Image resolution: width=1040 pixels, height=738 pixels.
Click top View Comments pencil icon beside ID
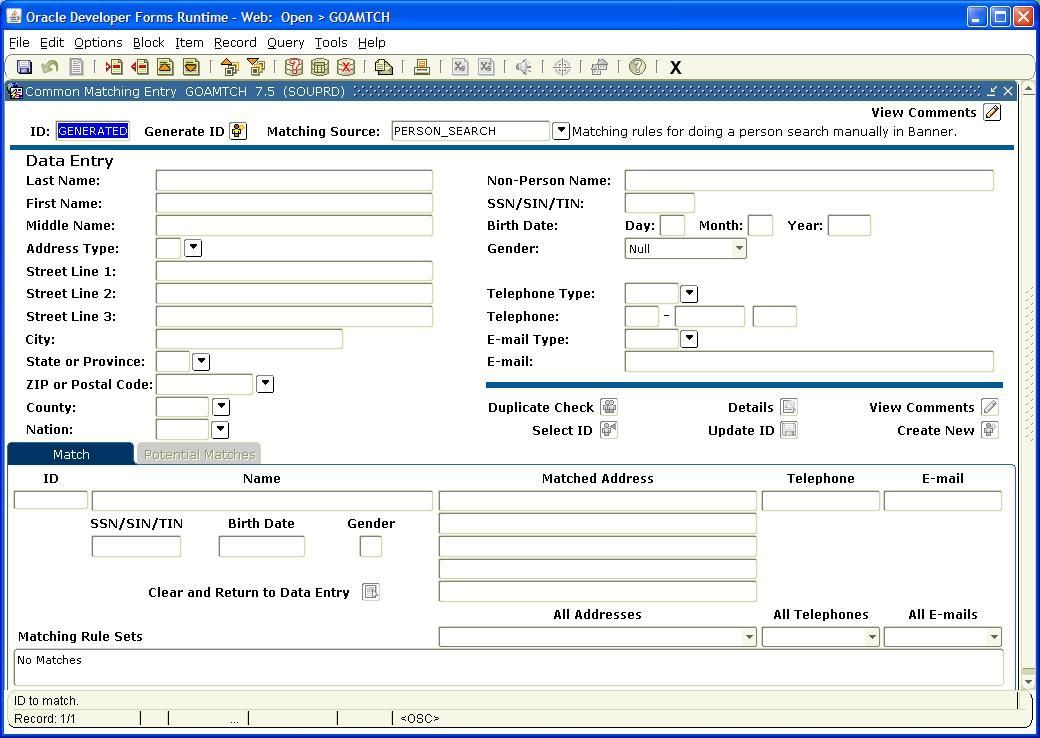[992, 112]
